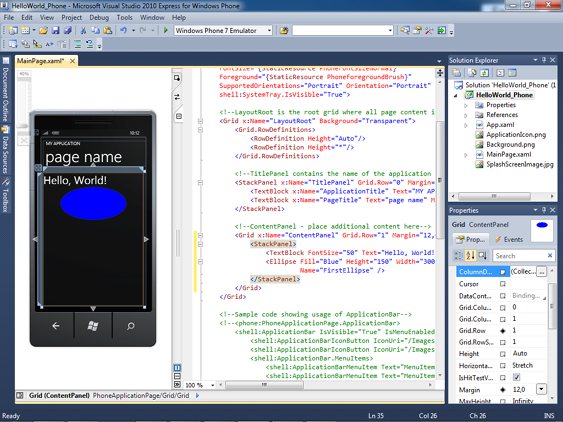Open the Windows Phone 7 Emulator dropdown
Screen dimensions: 563x422
click(269, 31)
